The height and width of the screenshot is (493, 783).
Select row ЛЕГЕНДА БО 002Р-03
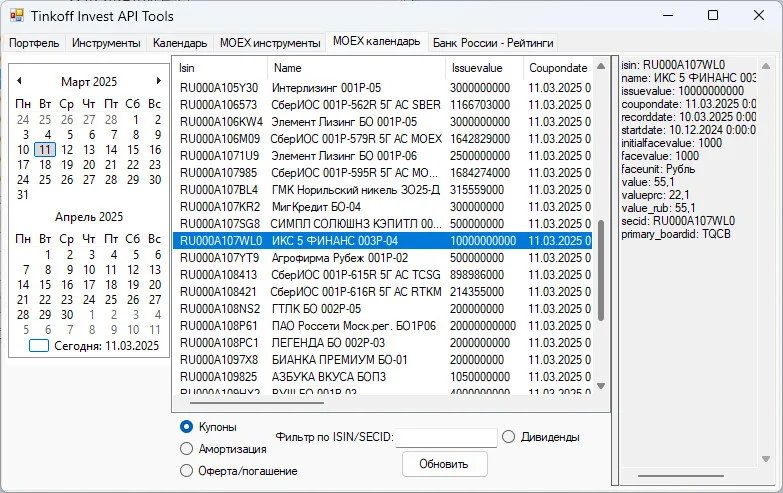383,343
